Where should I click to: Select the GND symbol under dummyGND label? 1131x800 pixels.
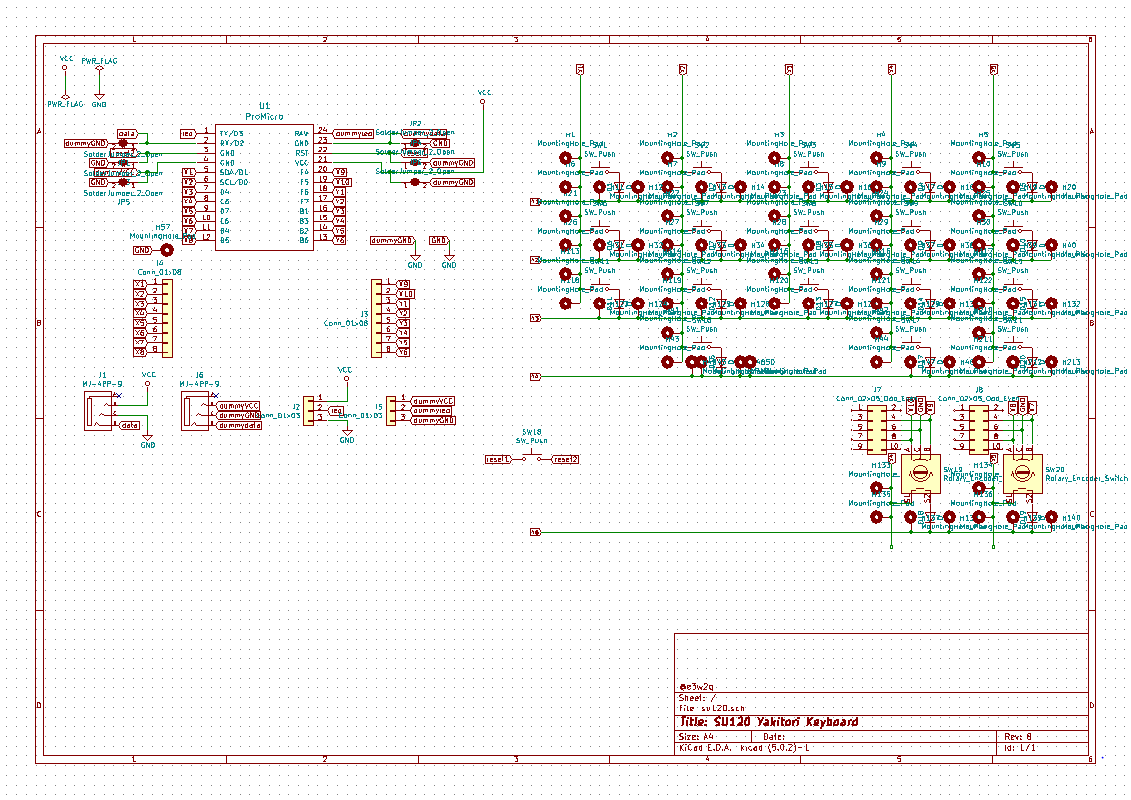(x=415, y=260)
